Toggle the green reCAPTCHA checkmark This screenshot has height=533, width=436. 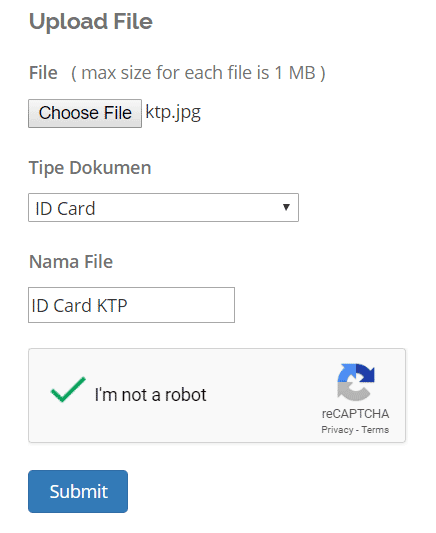click(x=68, y=390)
